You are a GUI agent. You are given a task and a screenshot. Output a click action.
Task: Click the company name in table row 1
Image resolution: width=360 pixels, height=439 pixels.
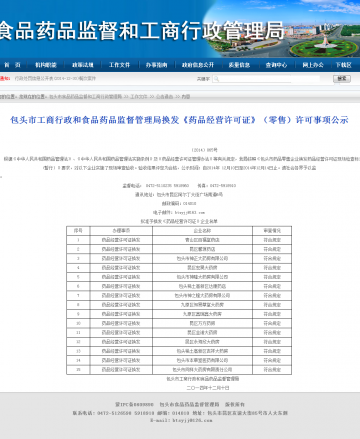pyautogui.click(x=202, y=240)
